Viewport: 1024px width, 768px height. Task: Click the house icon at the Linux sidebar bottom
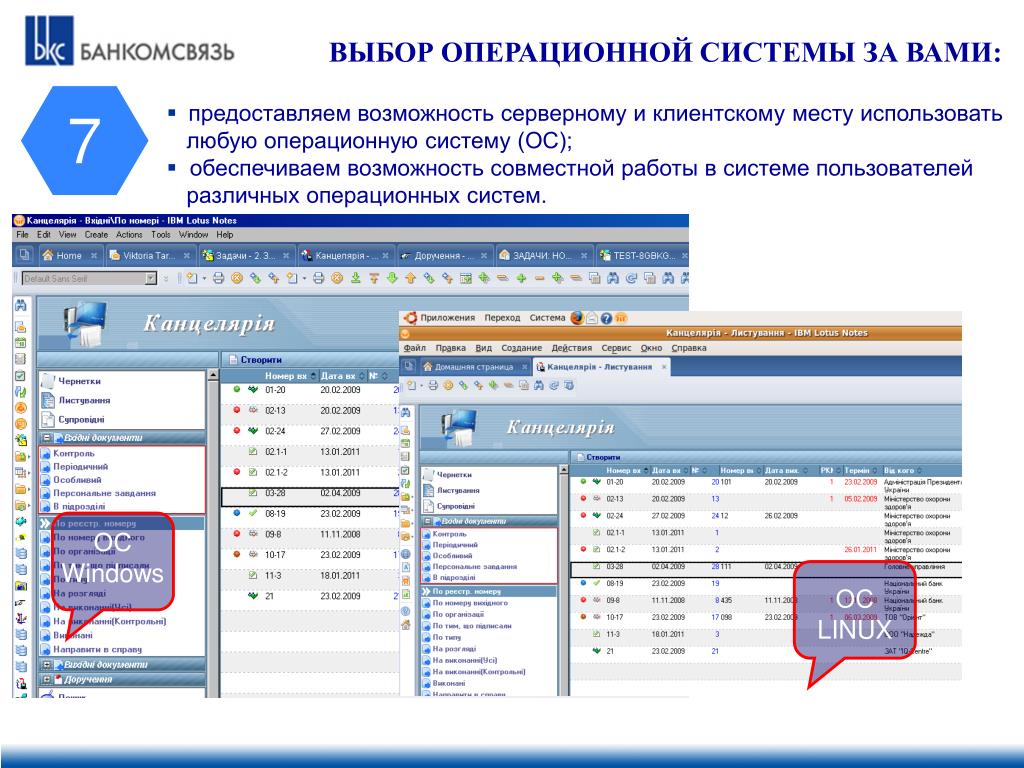(406, 625)
